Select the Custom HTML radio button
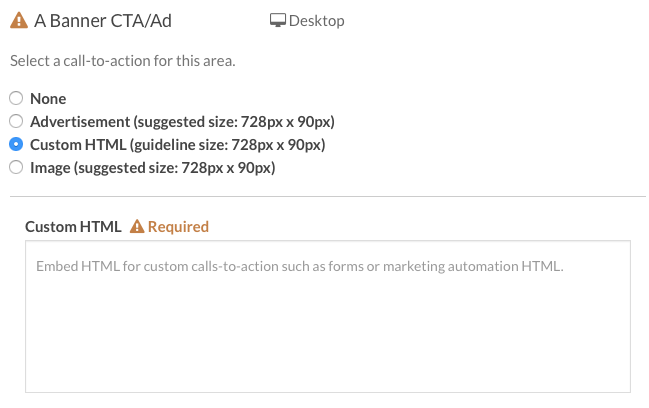 coord(16,144)
